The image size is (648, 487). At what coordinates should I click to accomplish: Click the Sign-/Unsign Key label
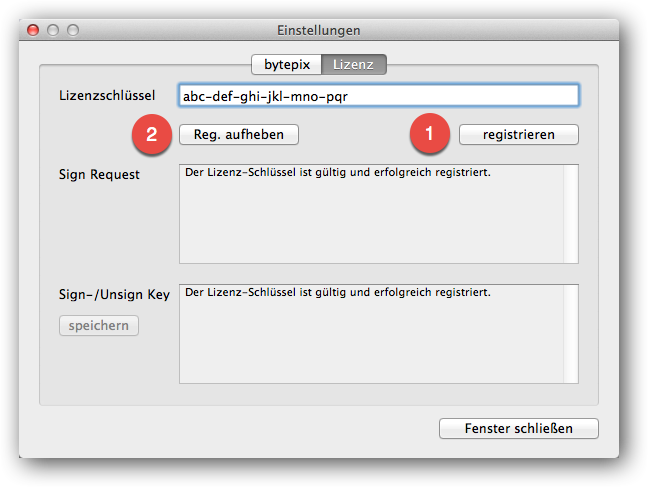[x=114, y=294]
